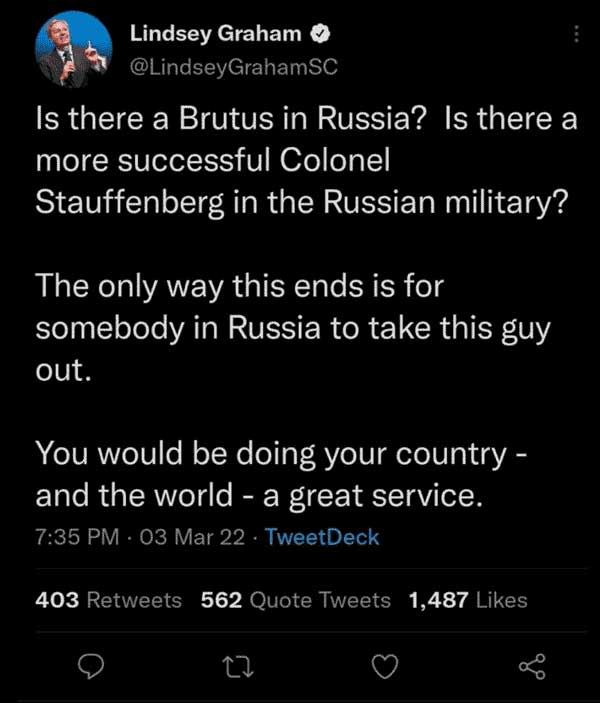Open the three-dot more options menu

coord(575,36)
